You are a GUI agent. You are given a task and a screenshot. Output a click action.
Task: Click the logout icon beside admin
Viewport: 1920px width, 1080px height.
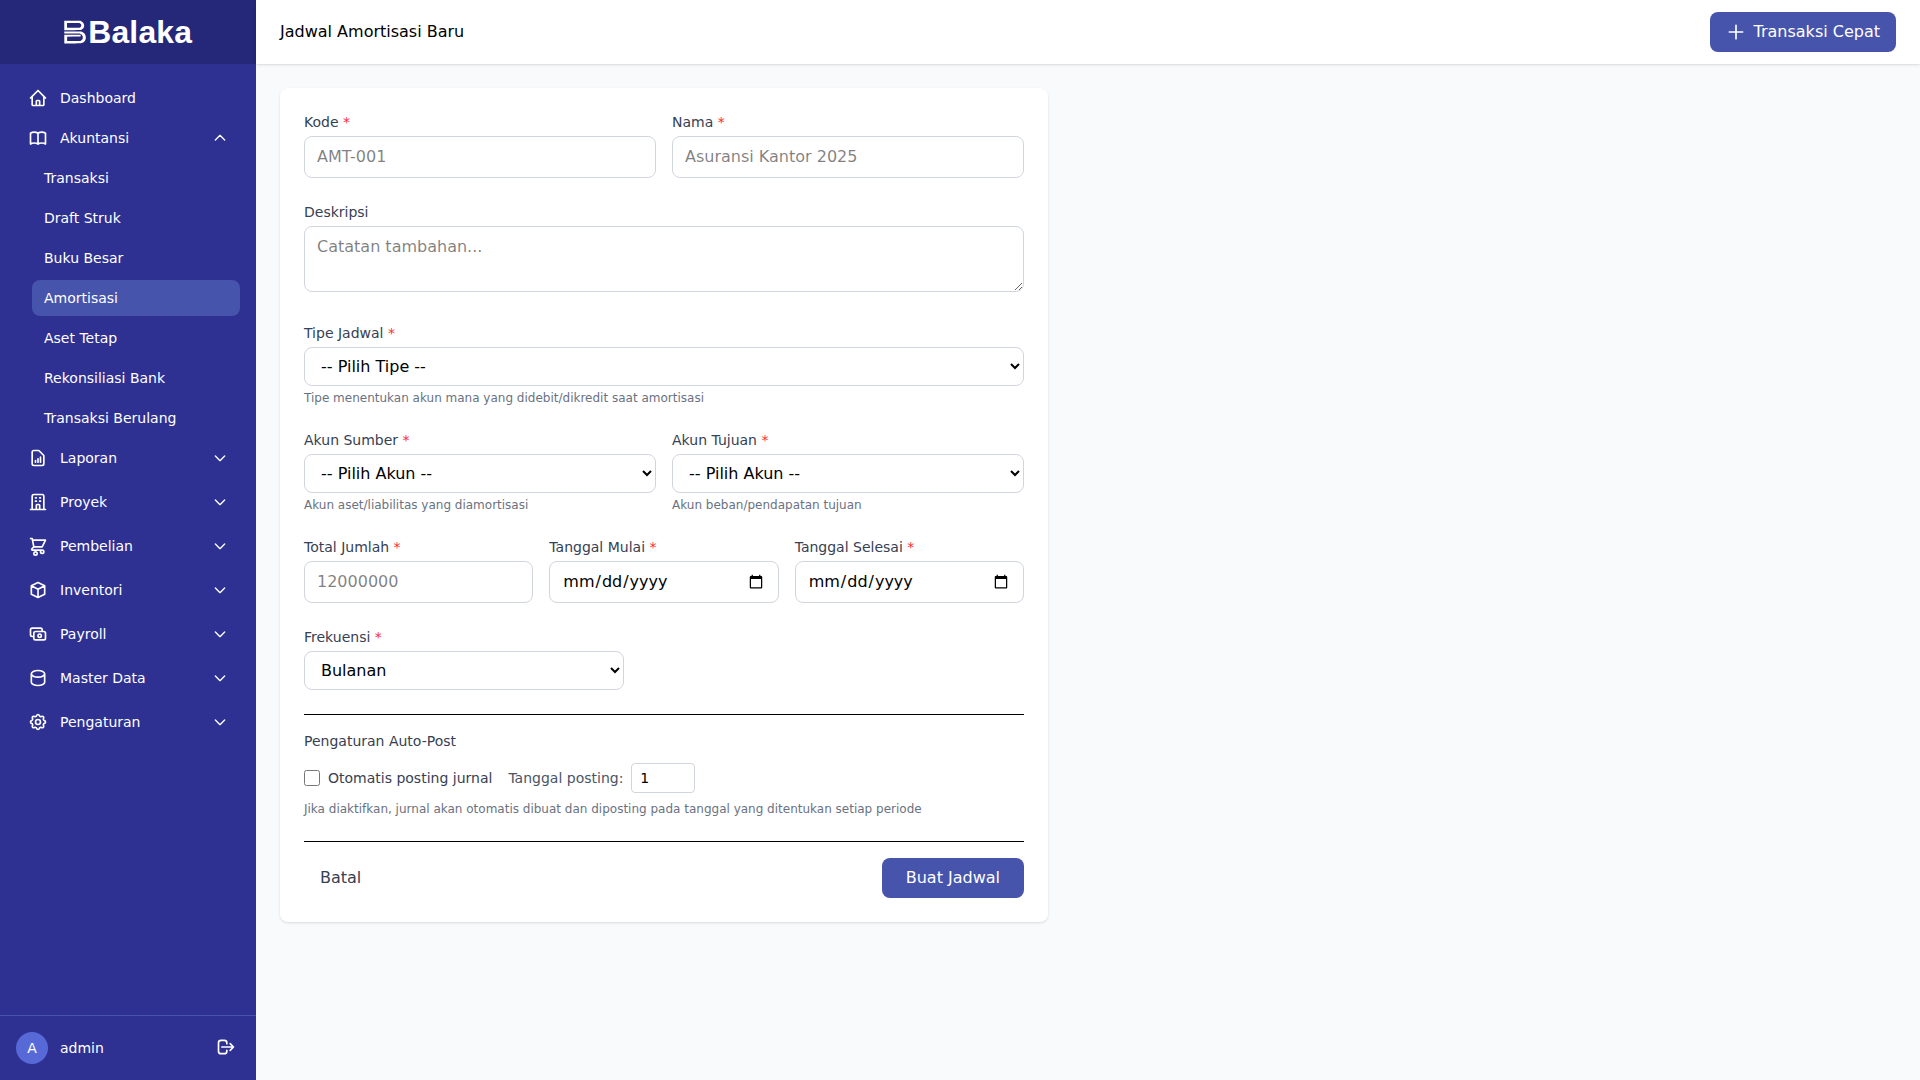tap(225, 1047)
